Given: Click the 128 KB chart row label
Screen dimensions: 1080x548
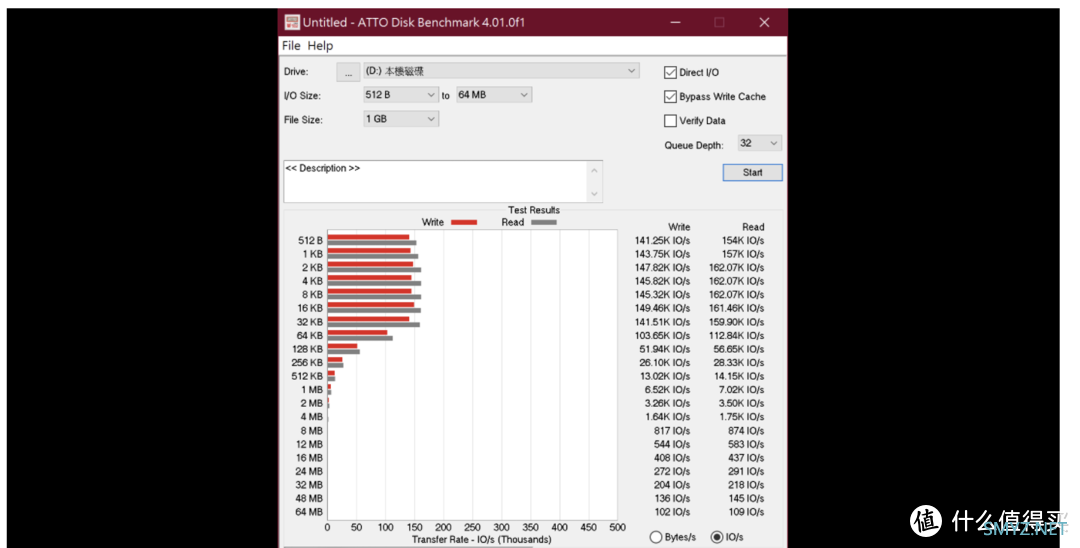Looking at the screenshot, I should click(307, 349).
